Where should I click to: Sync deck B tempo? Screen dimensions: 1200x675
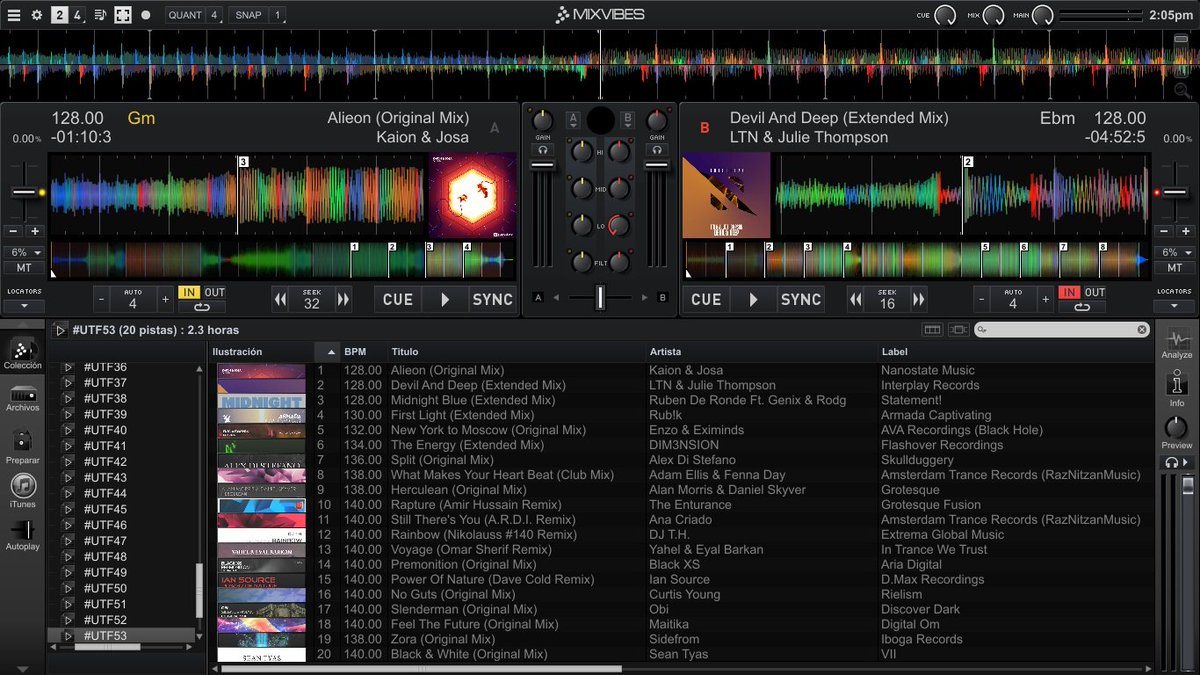point(801,299)
